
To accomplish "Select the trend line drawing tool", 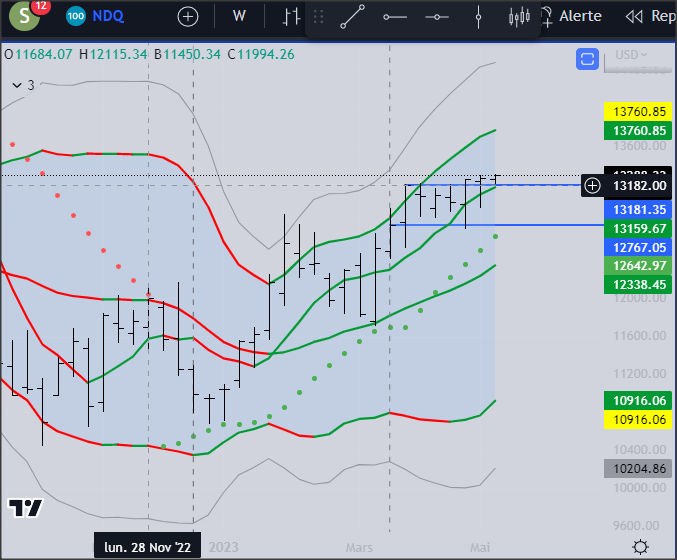I will click(352, 17).
